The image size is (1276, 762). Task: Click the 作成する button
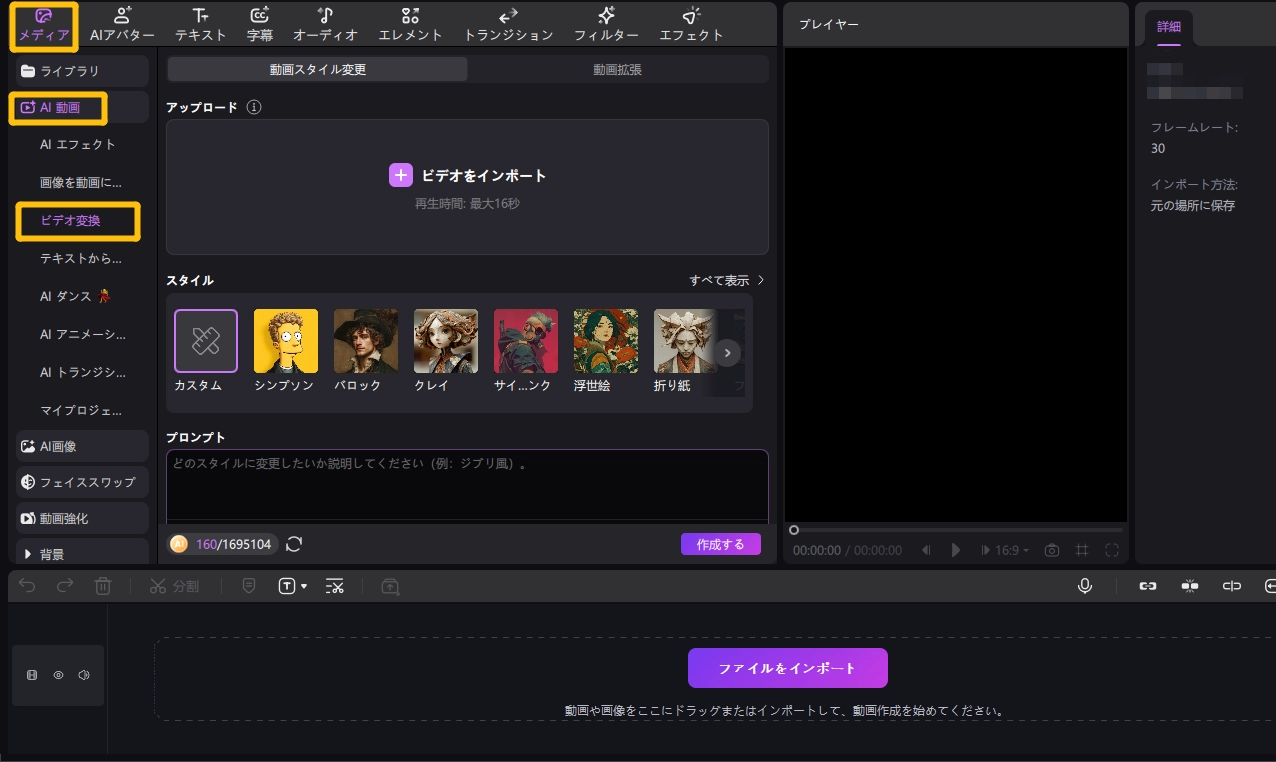pyautogui.click(x=720, y=543)
